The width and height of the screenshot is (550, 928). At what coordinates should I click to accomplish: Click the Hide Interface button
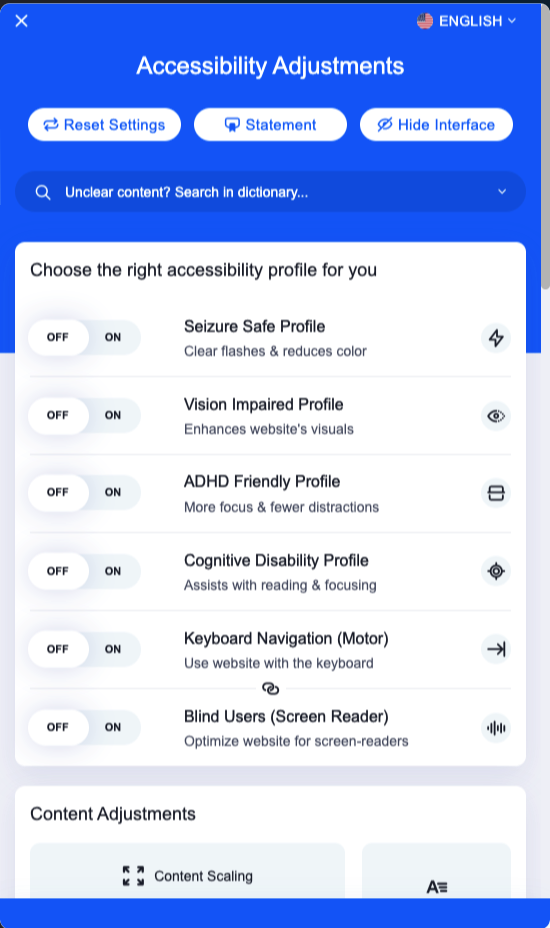point(436,125)
